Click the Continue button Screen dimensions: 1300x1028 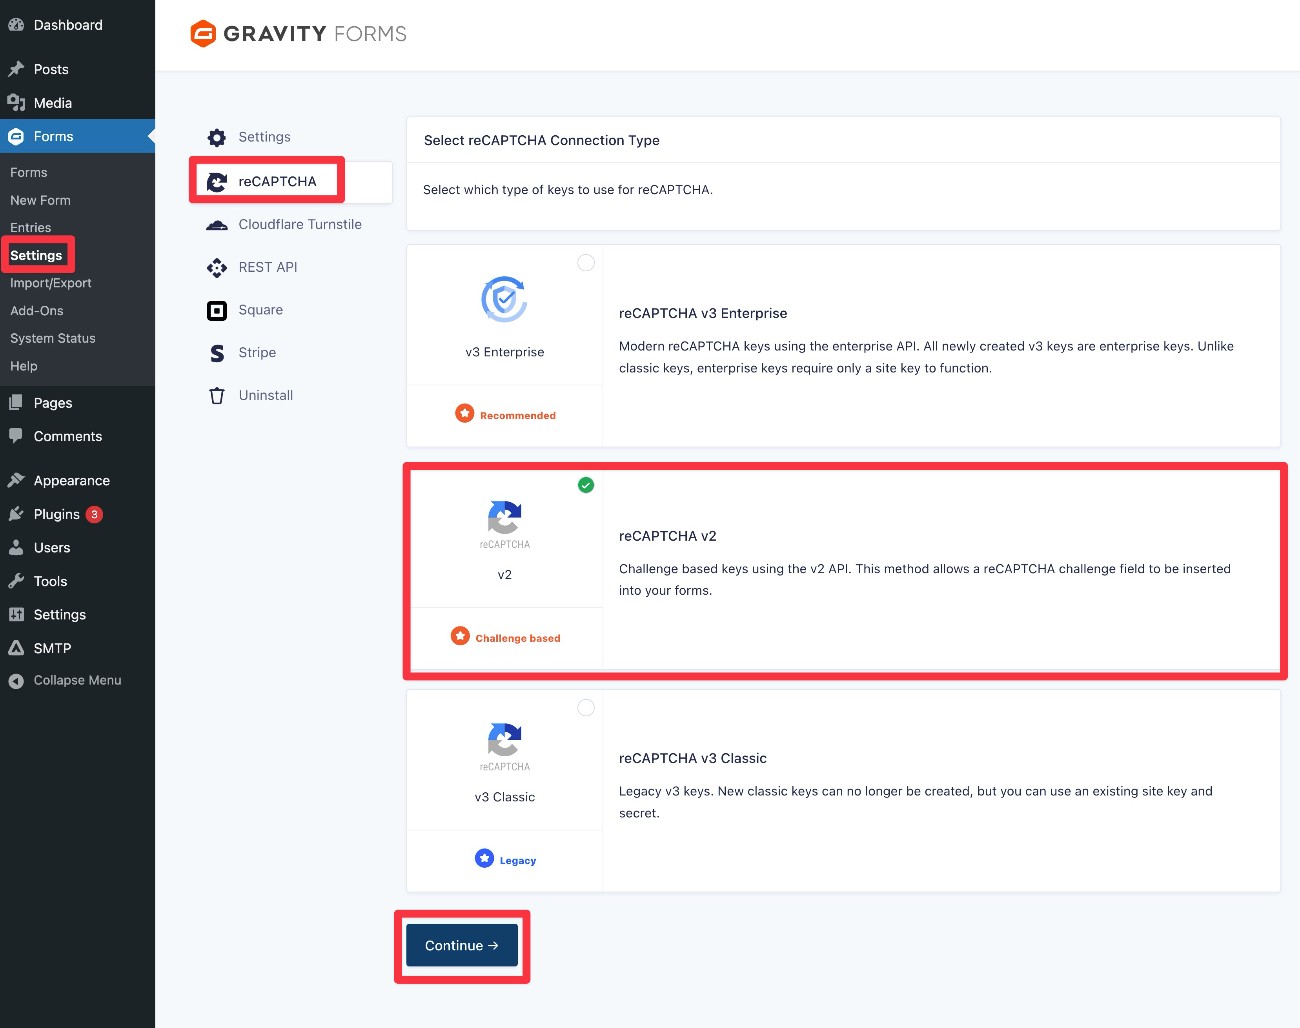coord(461,946)
